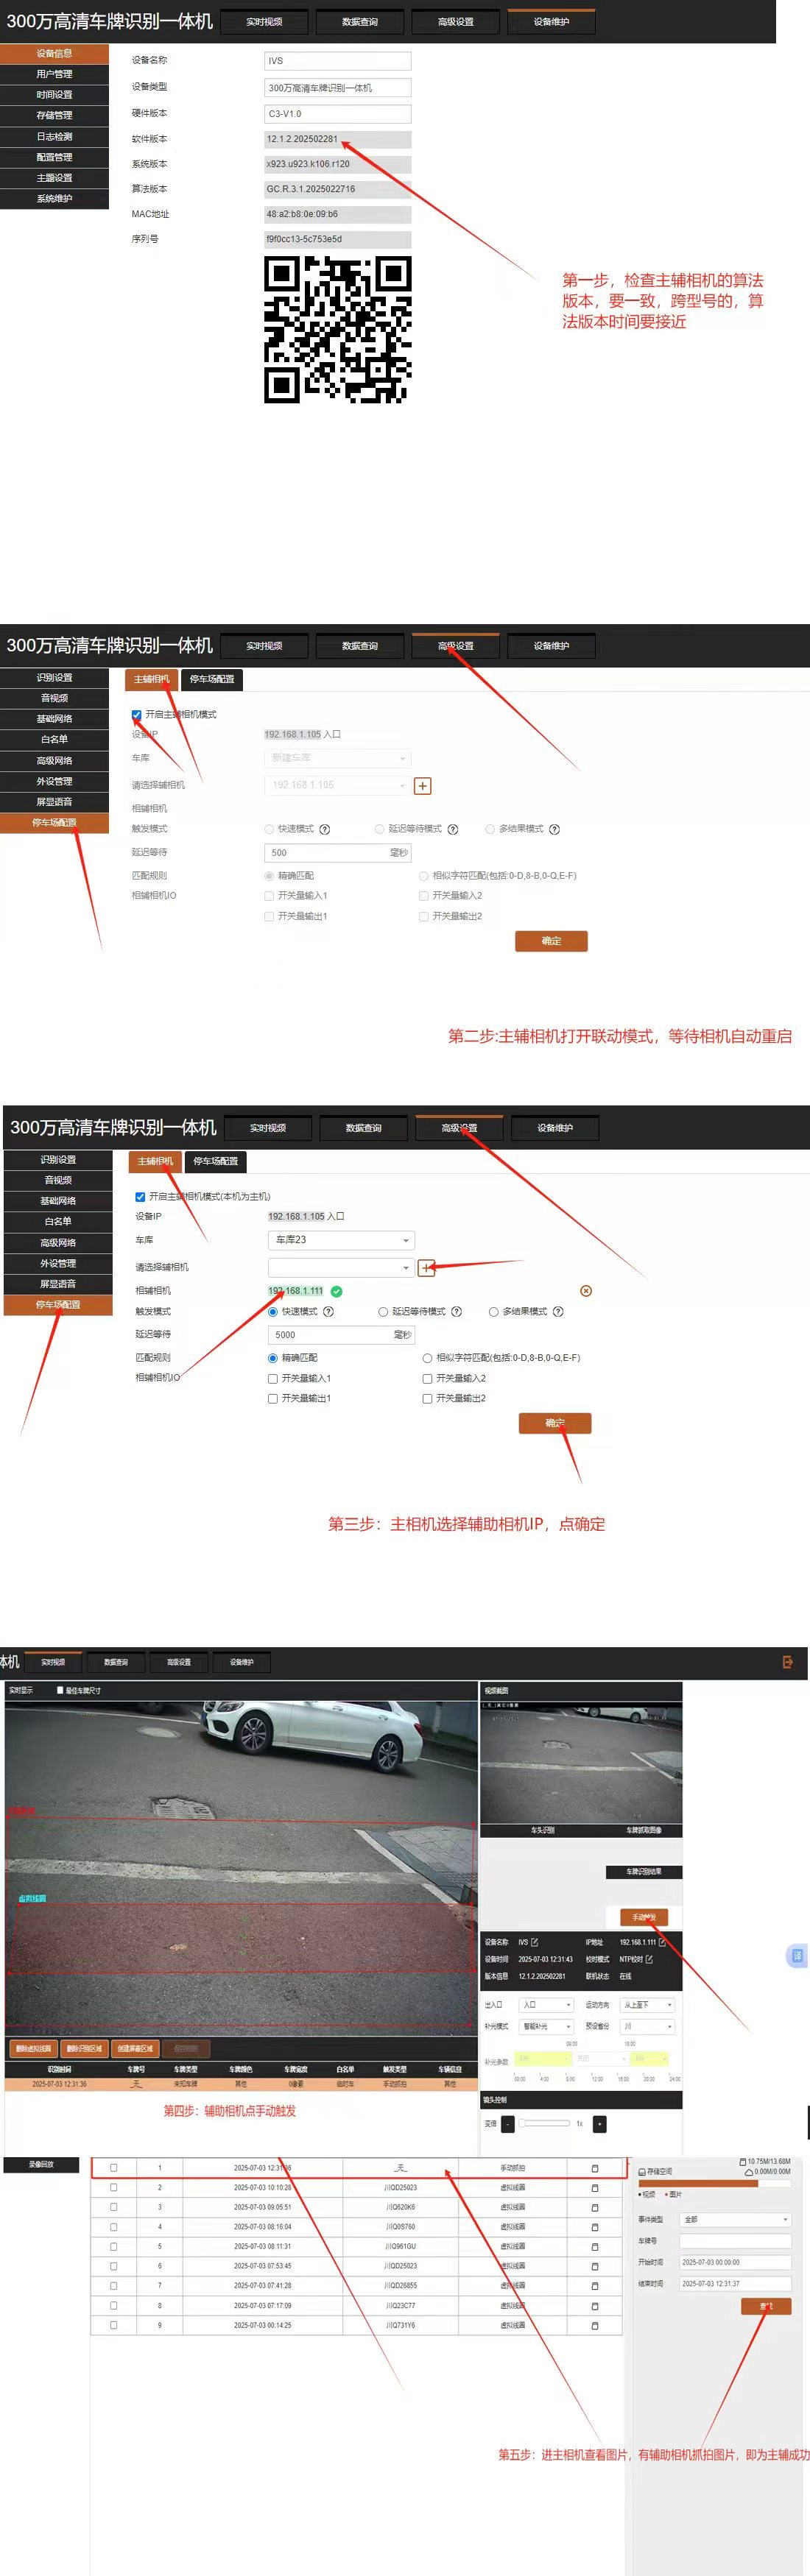Click the help icon next to 延迟等待模式 in the 车库23 form
The width and height of the screenshot is (810, 2576).
coord(457,1312)
